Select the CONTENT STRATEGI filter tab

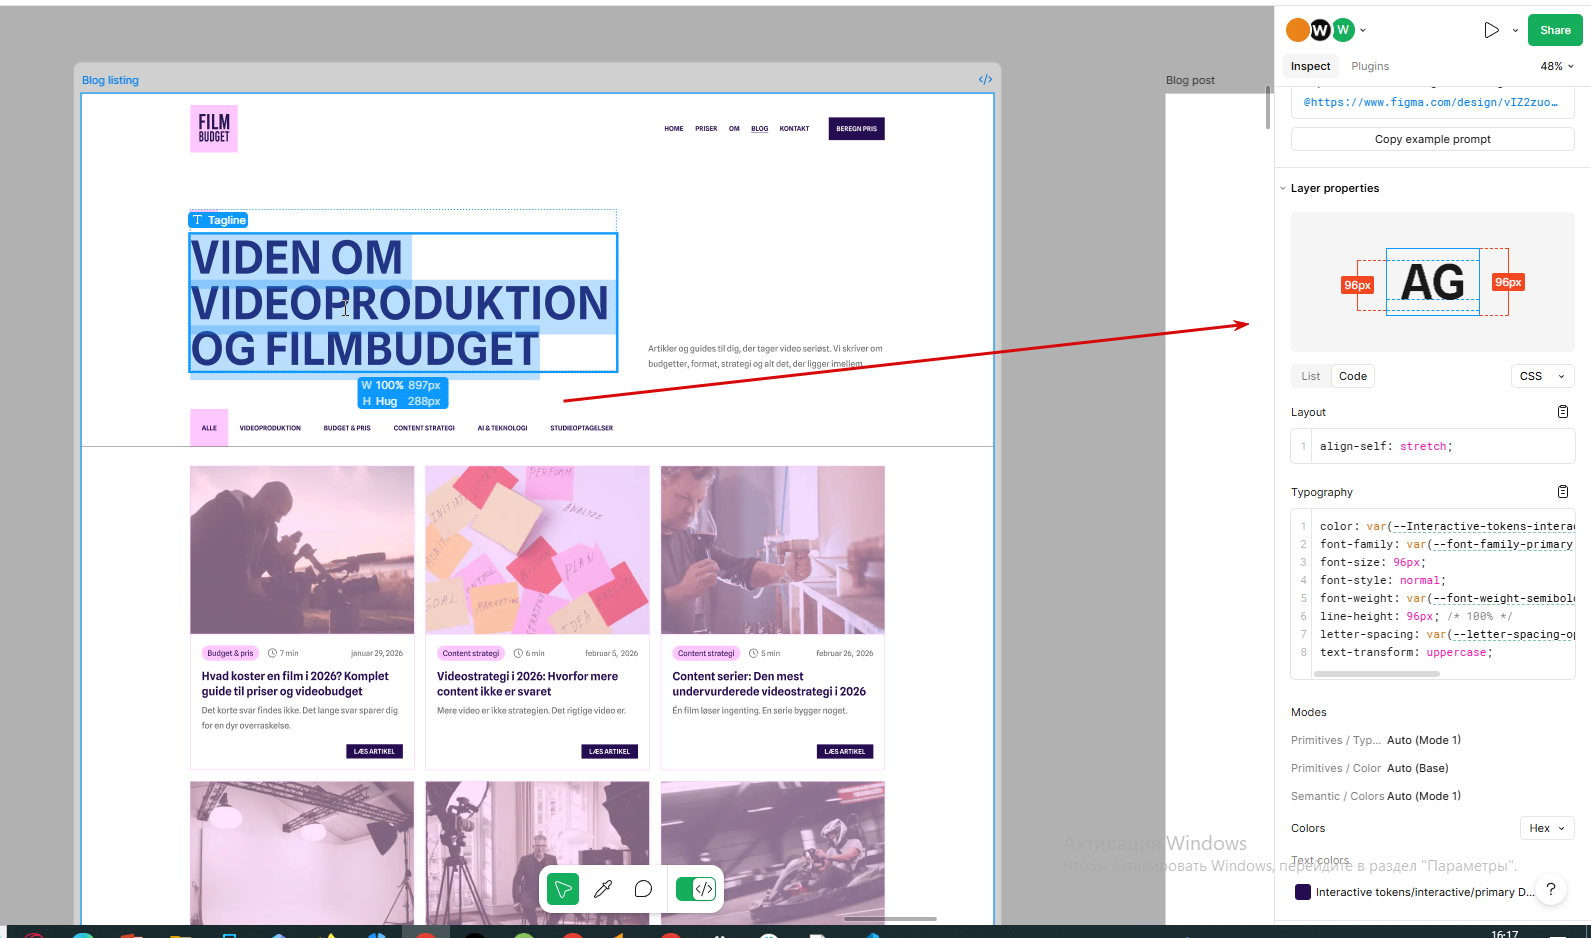click(x=424, y=428)
